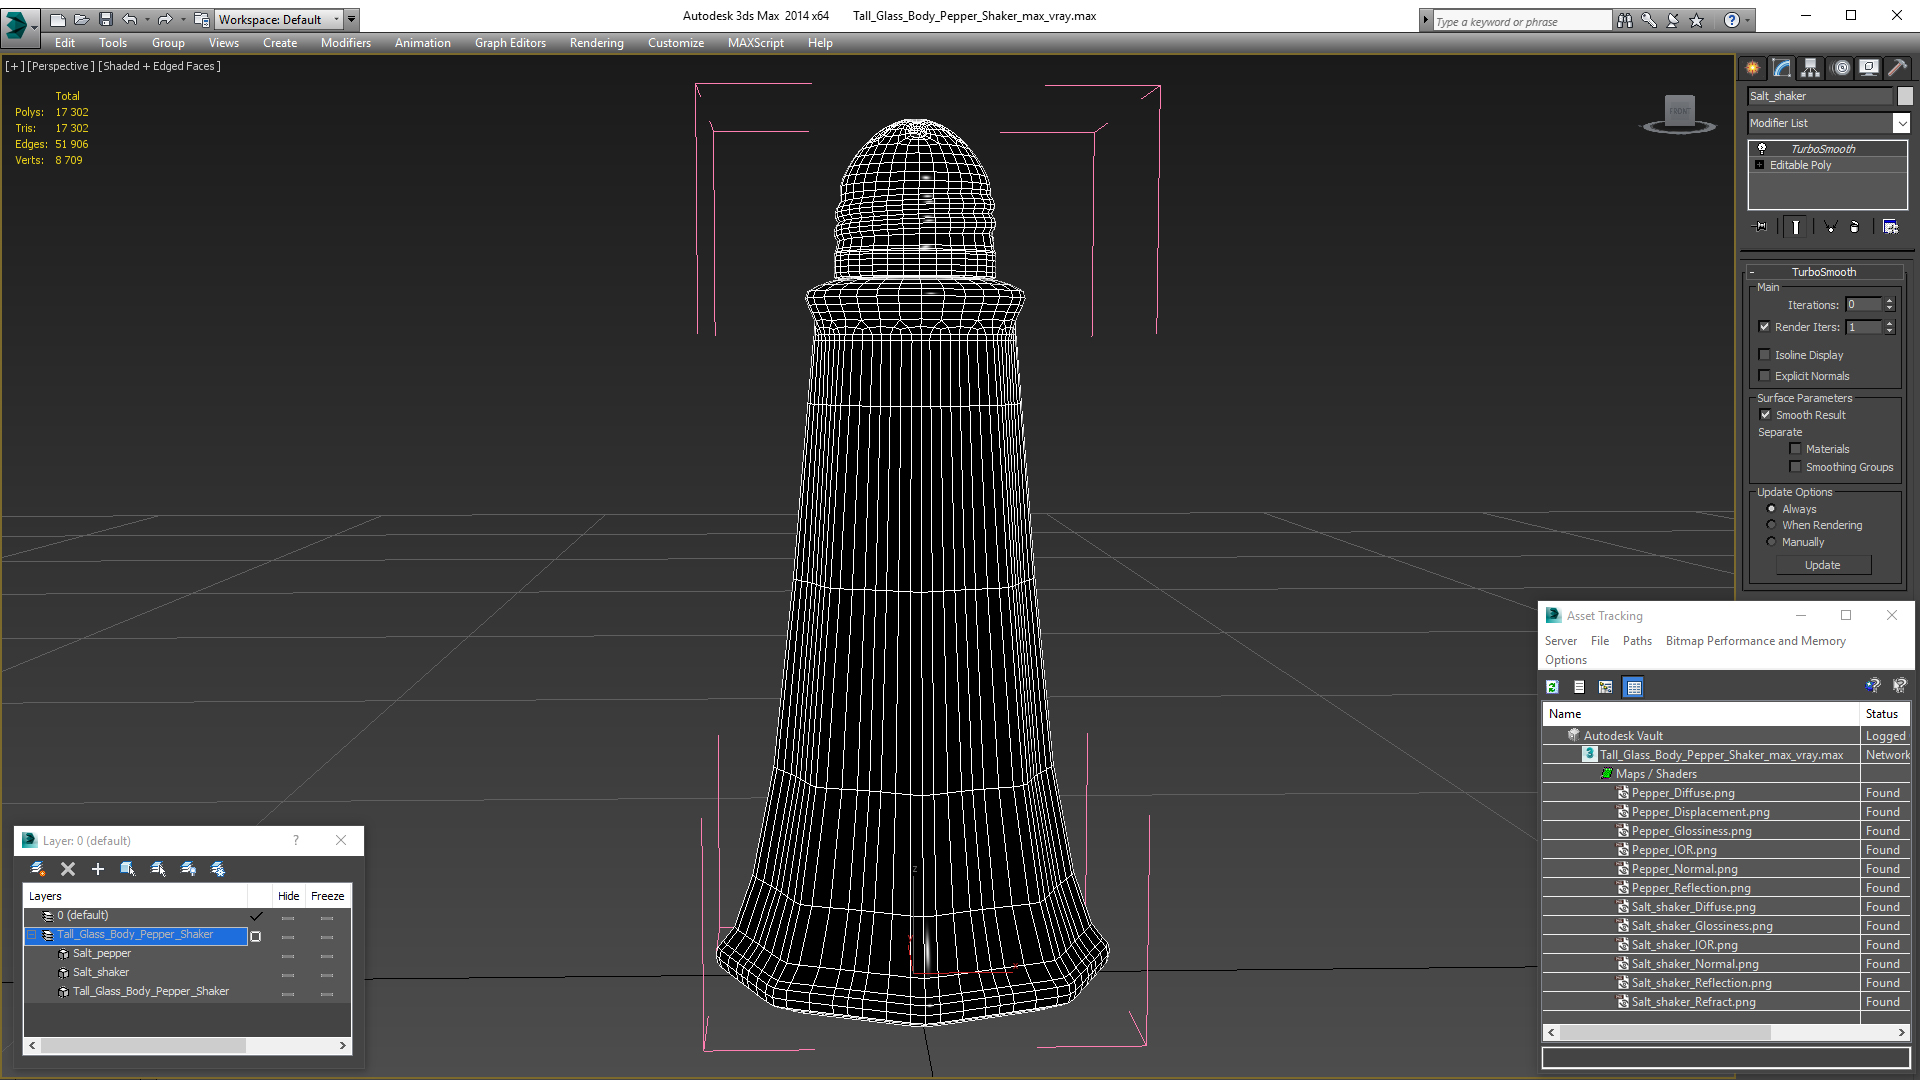Image resolution: width=1920 pixels, height=1080 pixels.
Task: Click the keyword search input field
Action: 1521,21
